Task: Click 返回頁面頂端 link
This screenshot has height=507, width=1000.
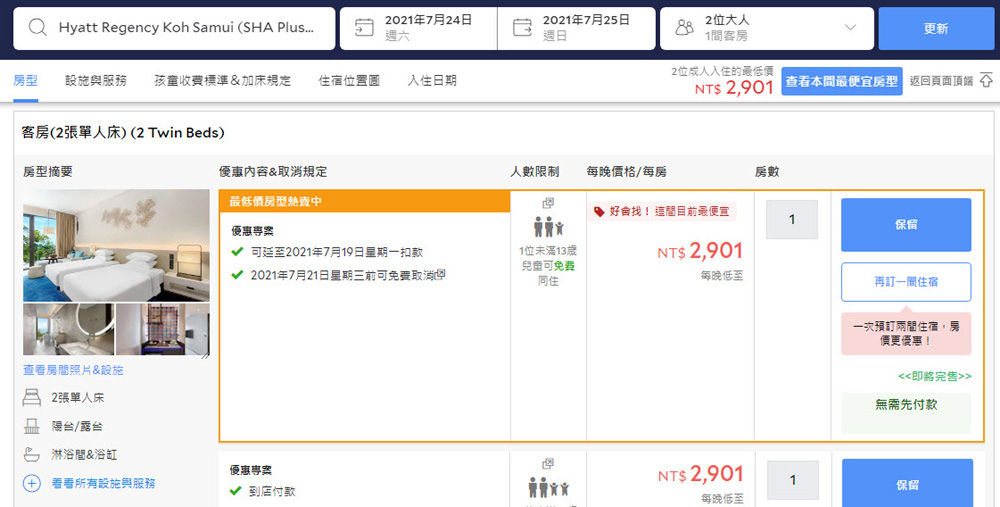Action: (x=941, y=81)
